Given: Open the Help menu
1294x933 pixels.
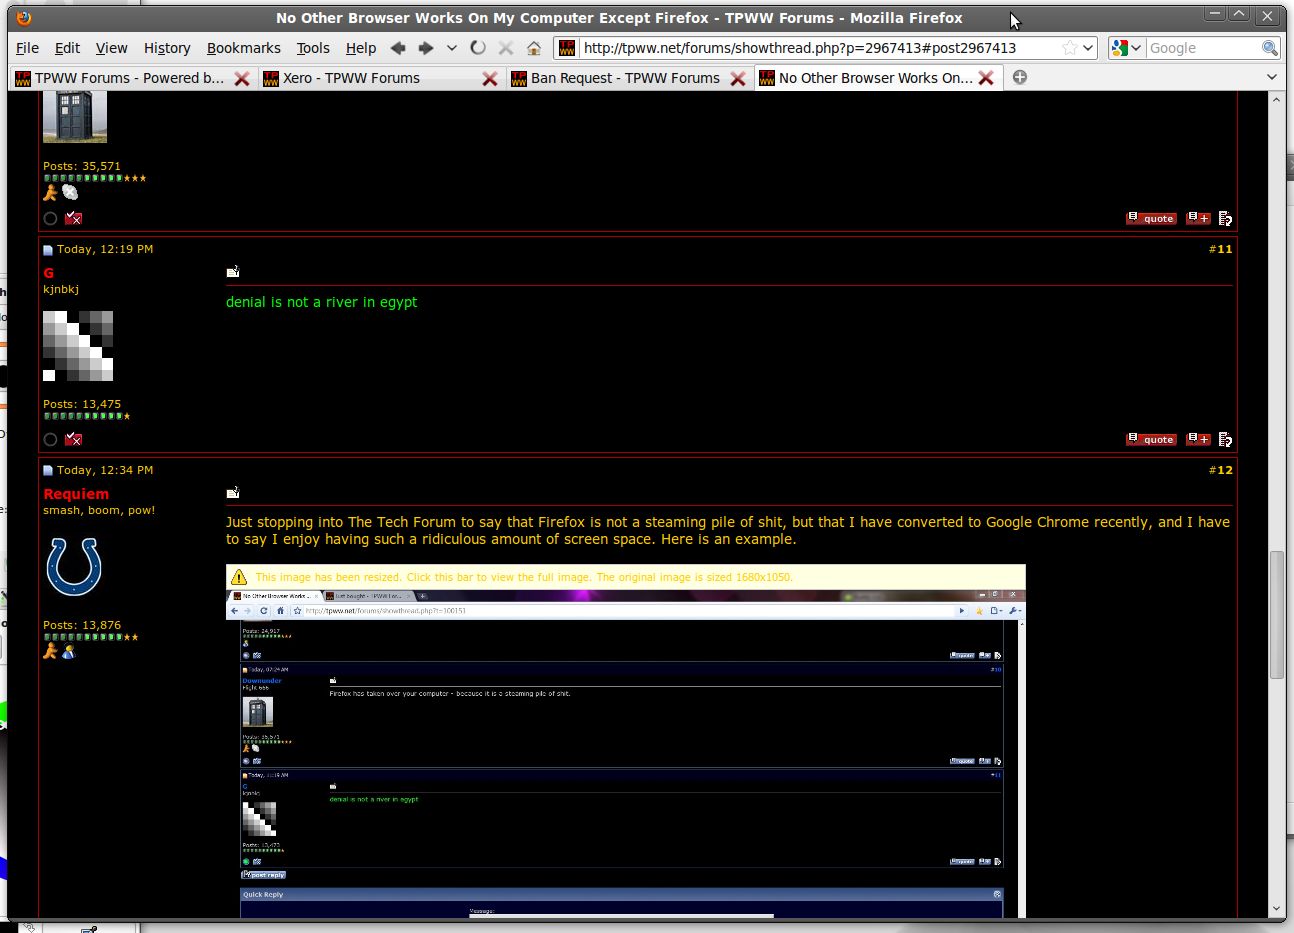Looking at the screenshot, I should (x=361, y=48).
